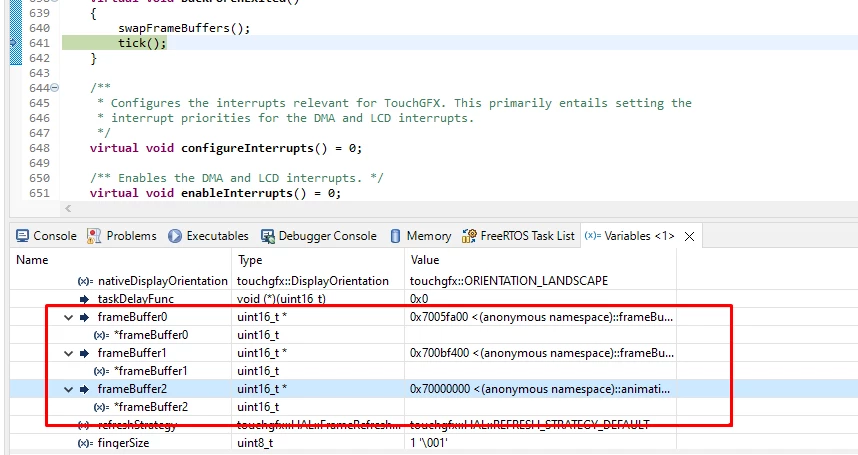The height and width of the screenshot is (455, 858).
Task: Click the fingerSize value 1 '\001'
Action: tap(428, 443)
